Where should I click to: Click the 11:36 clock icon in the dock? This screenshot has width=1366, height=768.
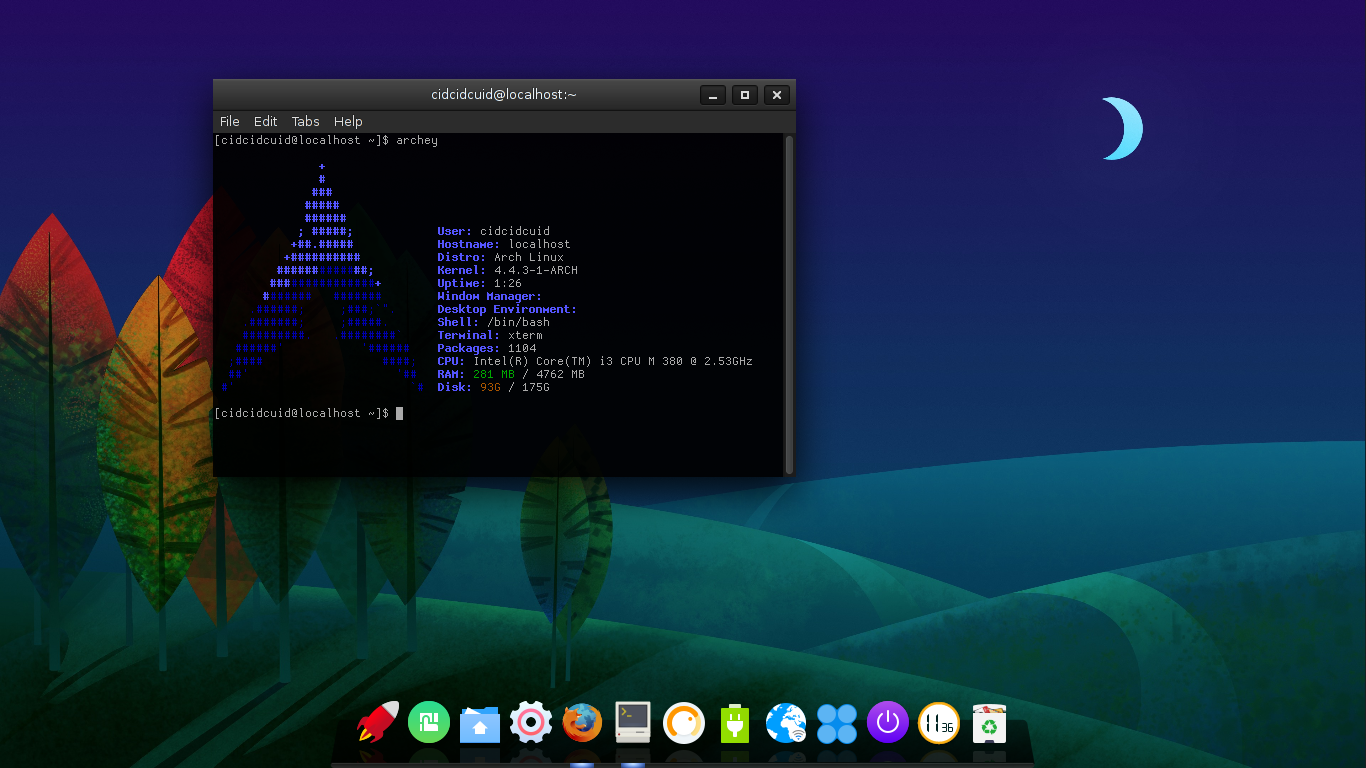(938, 722)
